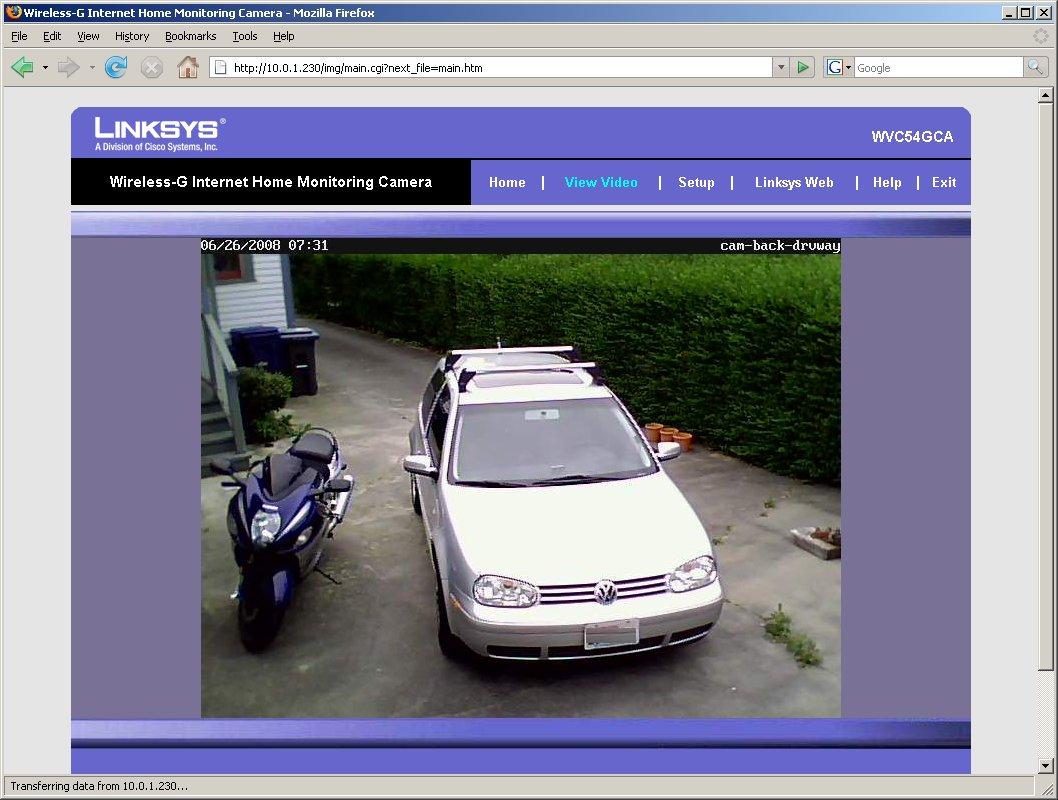Open the Forward history dropdown arrow
This screenshot has width=1058, height=800.
click(x=92, y=67)
